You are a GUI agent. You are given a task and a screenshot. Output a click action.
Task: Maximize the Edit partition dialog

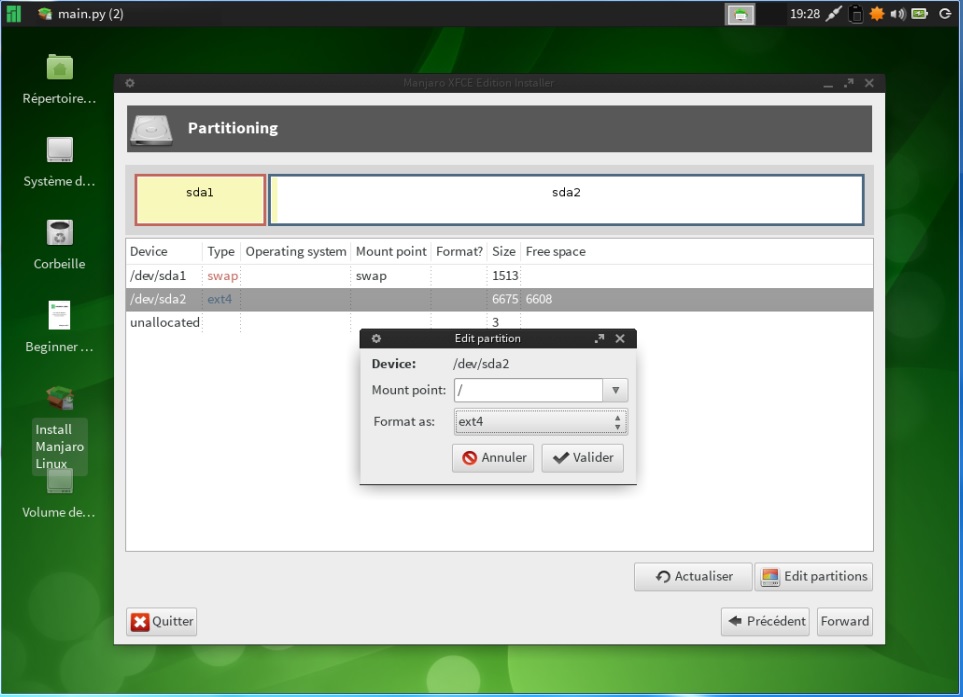click(x=599, y=338)
